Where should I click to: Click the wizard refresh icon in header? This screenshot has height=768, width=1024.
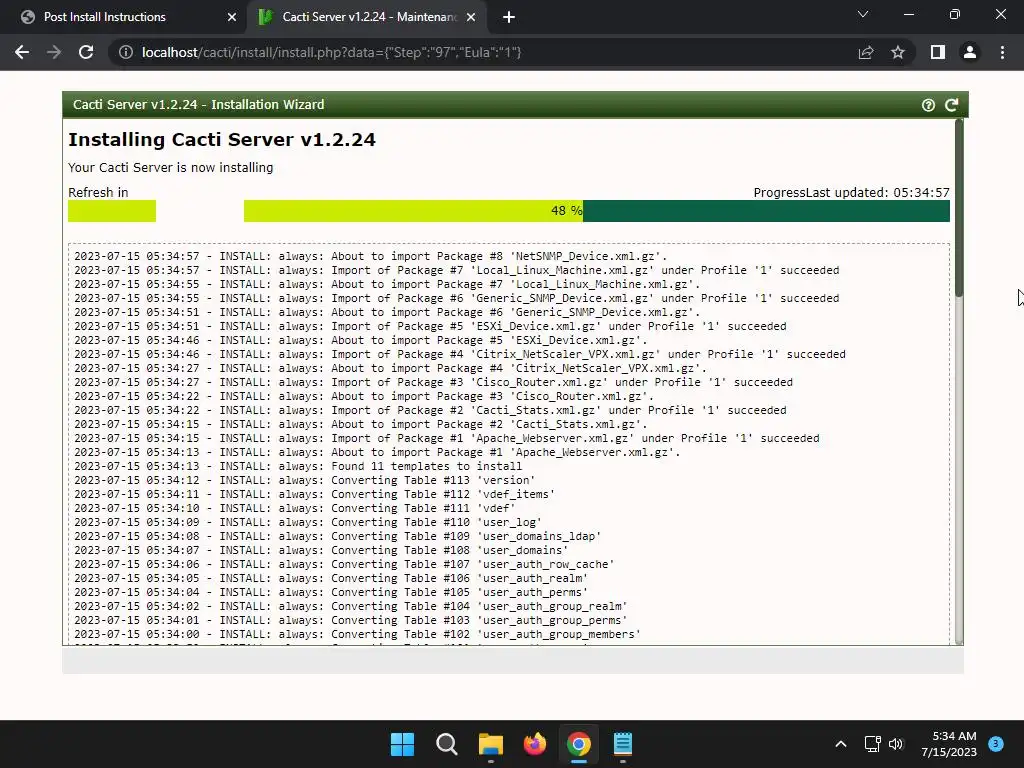coord(952,104)
